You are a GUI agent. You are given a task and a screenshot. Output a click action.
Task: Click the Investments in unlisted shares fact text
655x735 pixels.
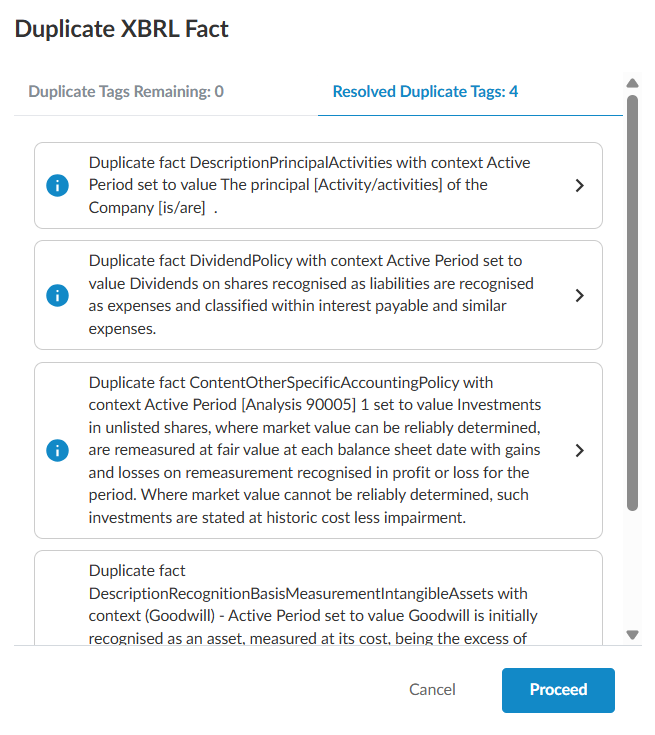point(314,450)
